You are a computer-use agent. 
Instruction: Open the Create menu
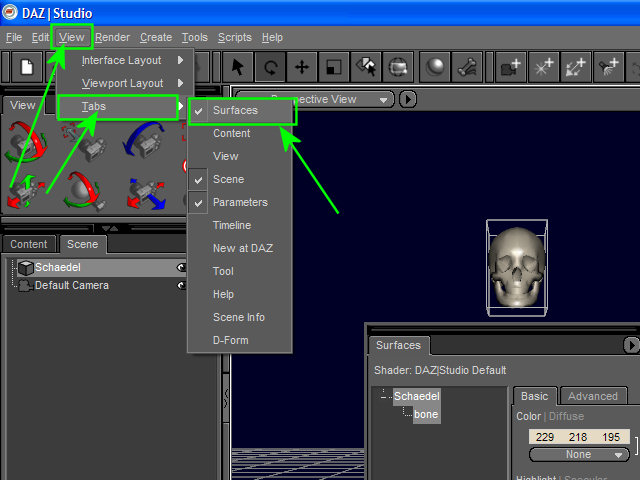pyautogui.click(x=156, y=38)
